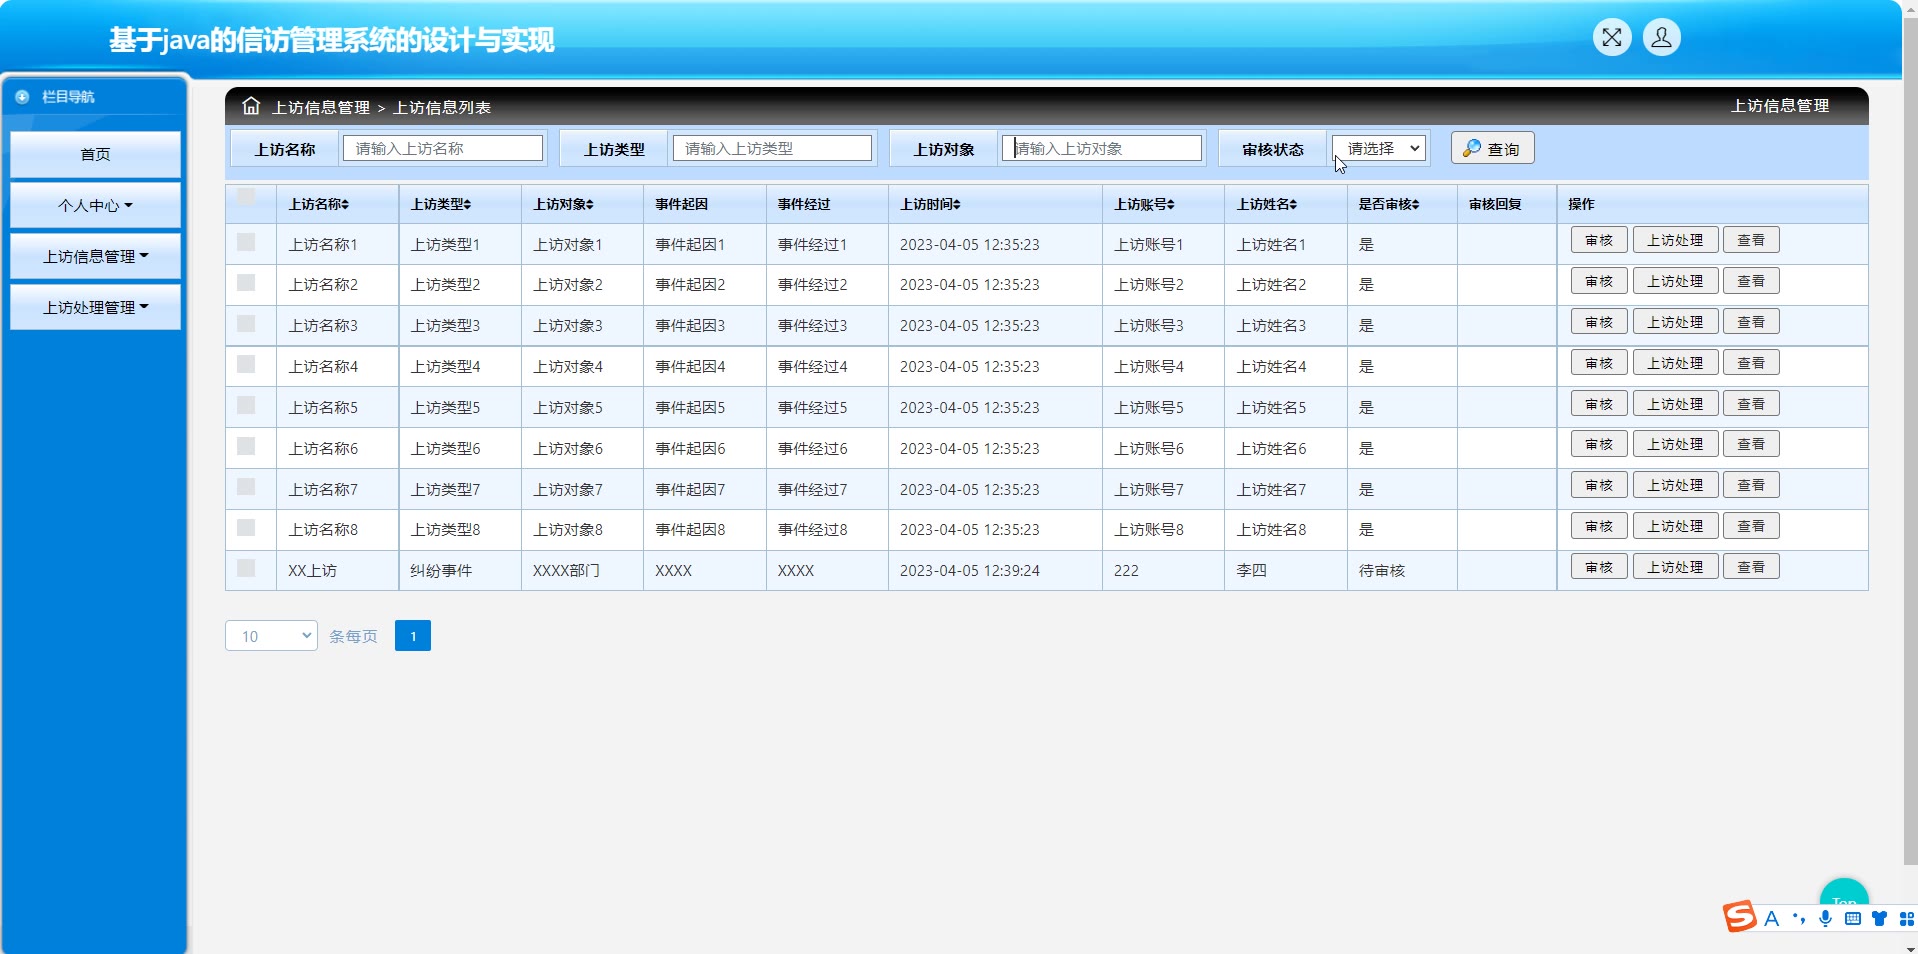The height and width of the screenshot is (954, 1918).
Task: Check the row checkbox for 上访名称5
Action: pyautogui.click(x=246, y=405)
